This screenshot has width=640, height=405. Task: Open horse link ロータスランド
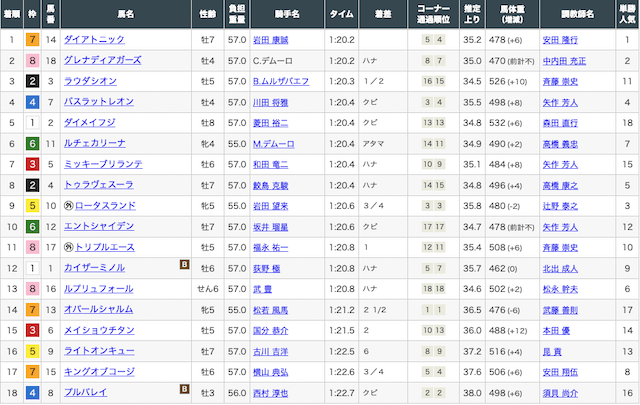(105, 206)
